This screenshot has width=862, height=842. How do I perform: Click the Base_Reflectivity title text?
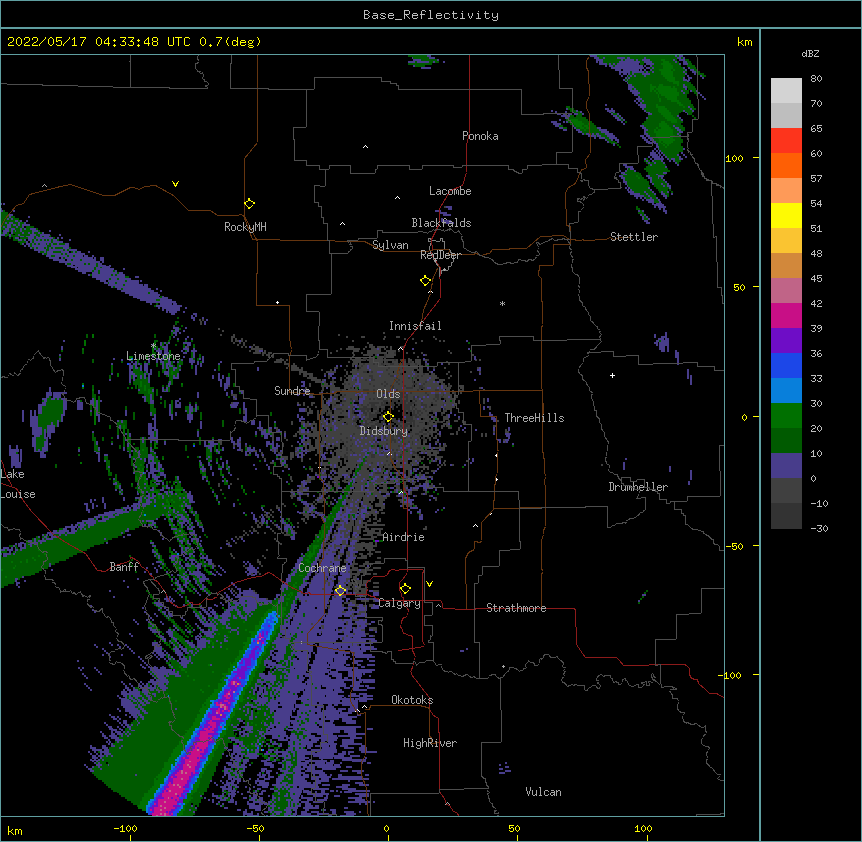431,15
